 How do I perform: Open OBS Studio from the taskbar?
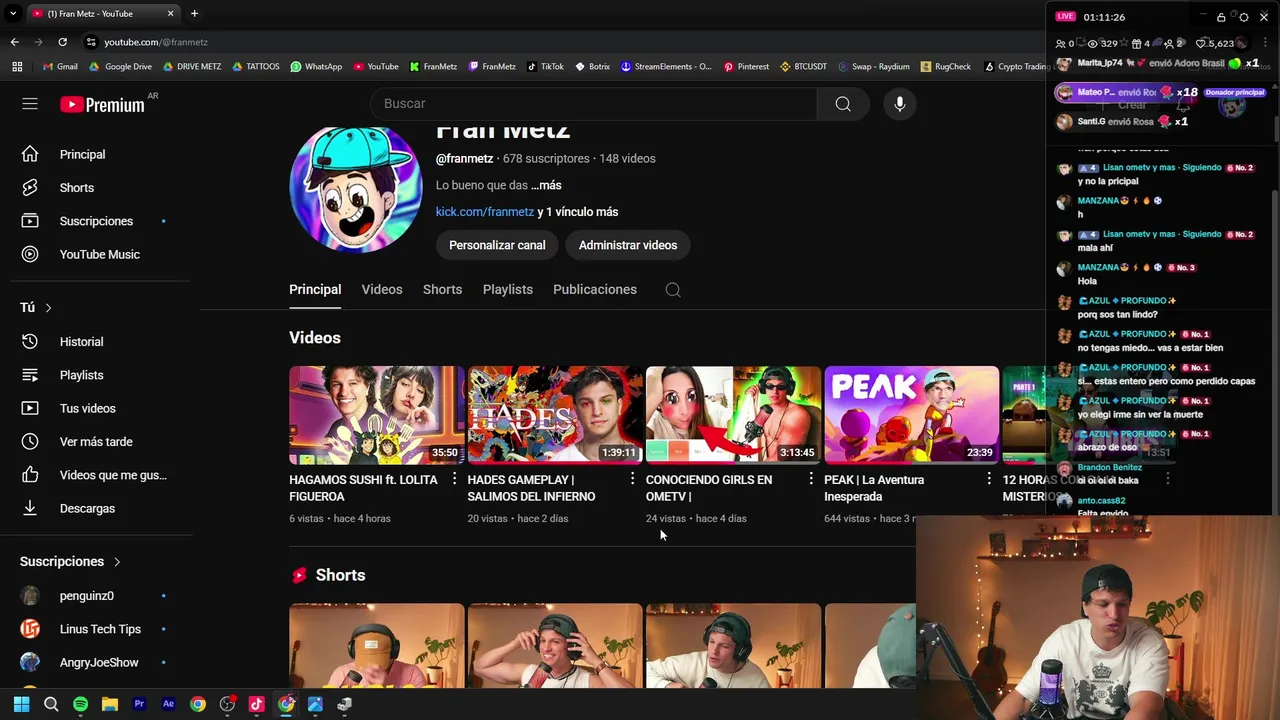[x=227, y=704]
